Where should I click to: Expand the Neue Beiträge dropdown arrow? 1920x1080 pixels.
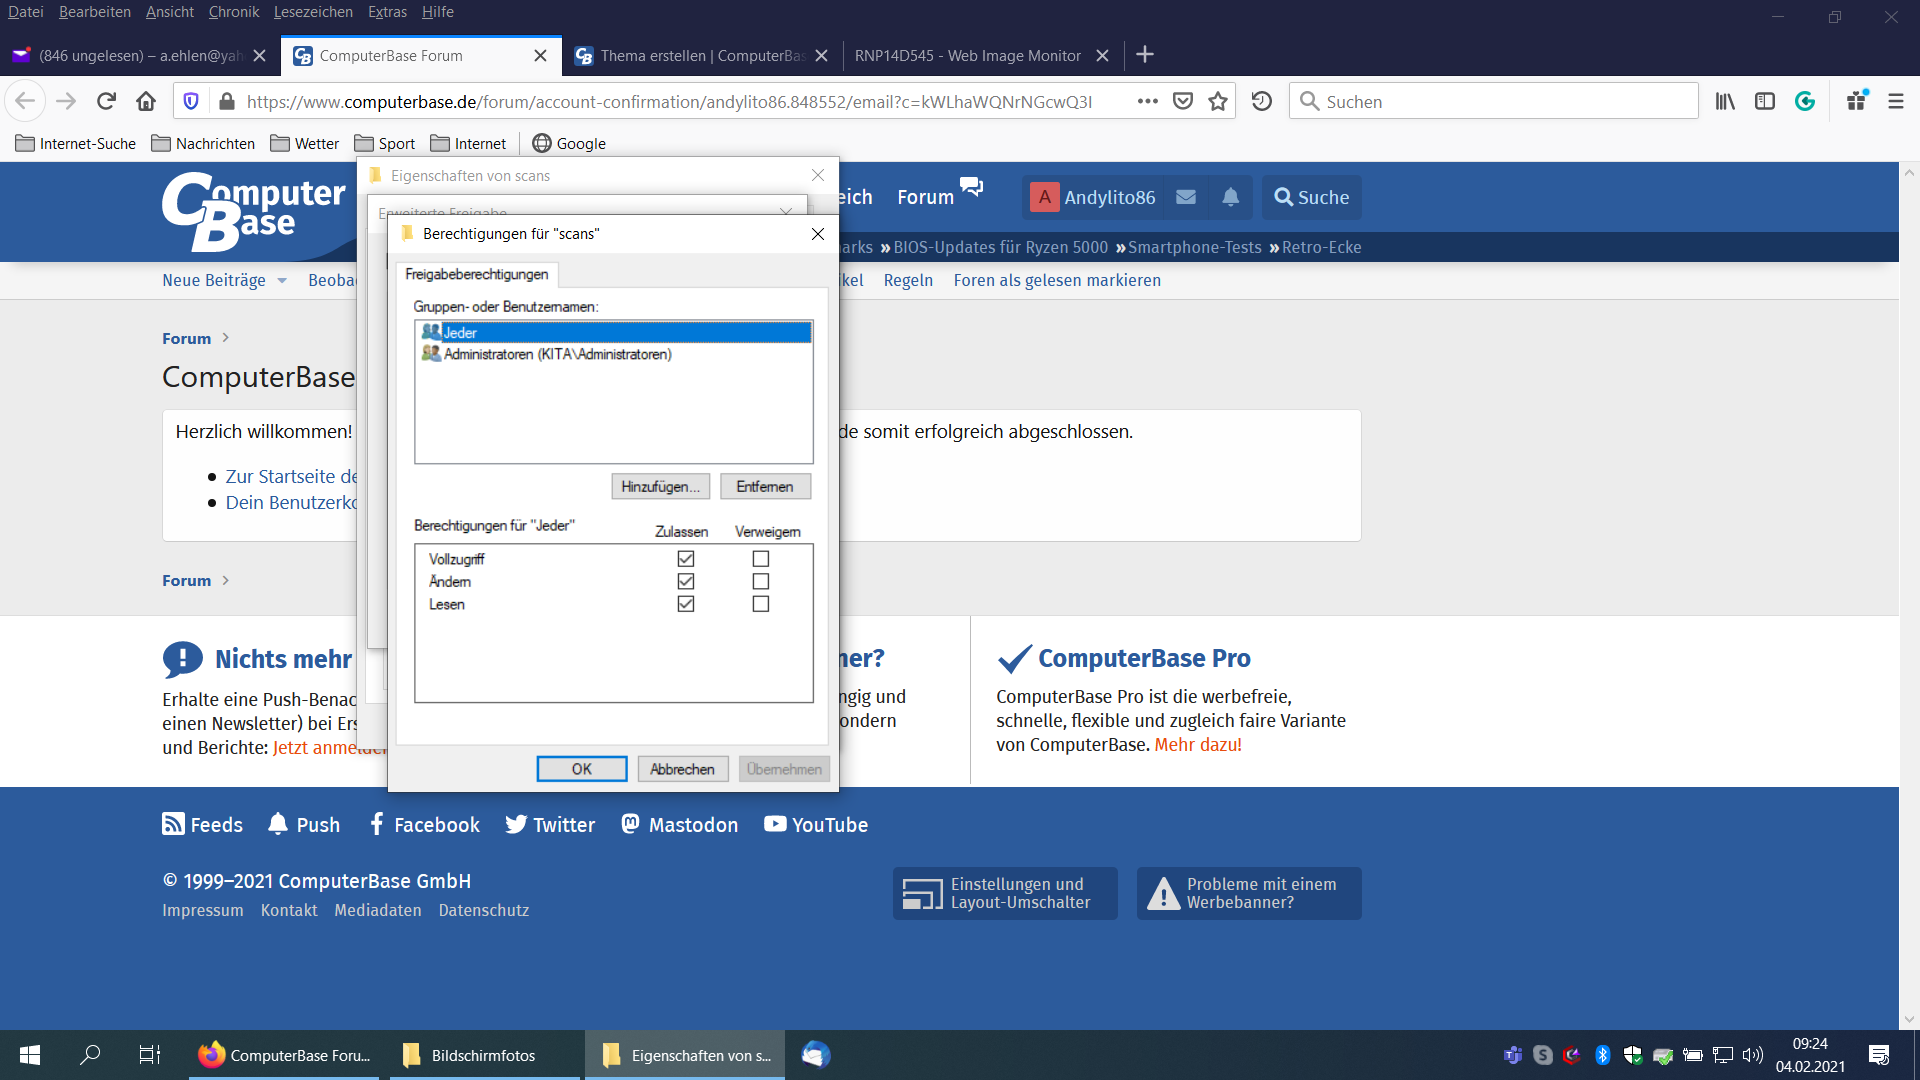[282, 281]
